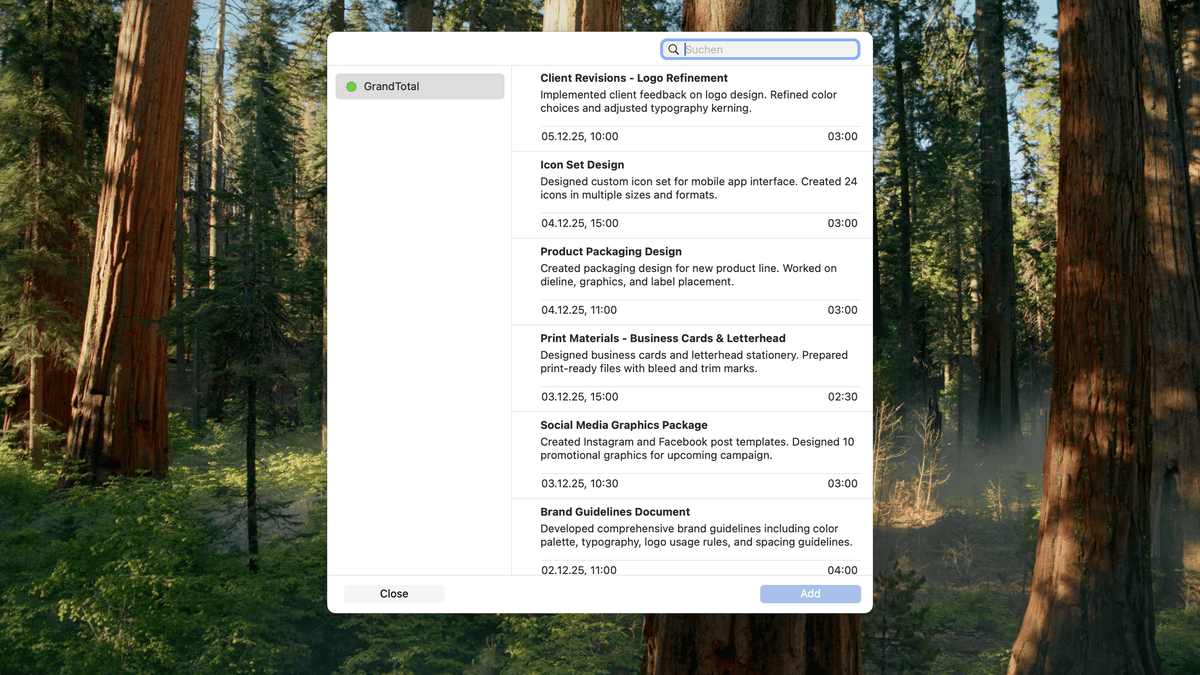The height and width of the screenshot is (675, 1200).
Task: Select the Social Media Graphics Package entry
Action: [x=623, y=425]
